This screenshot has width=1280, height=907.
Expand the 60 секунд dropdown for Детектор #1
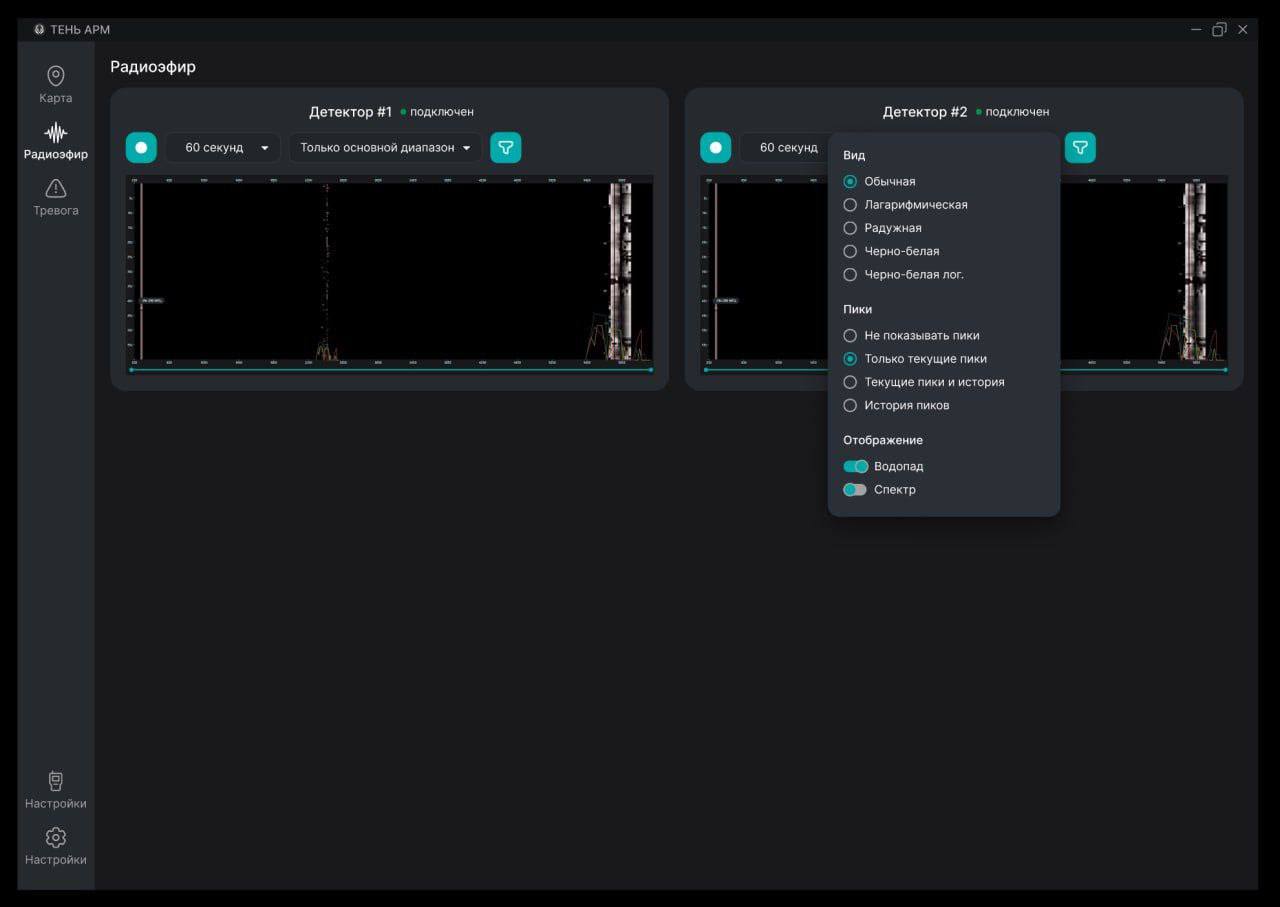tap(223, 148)
